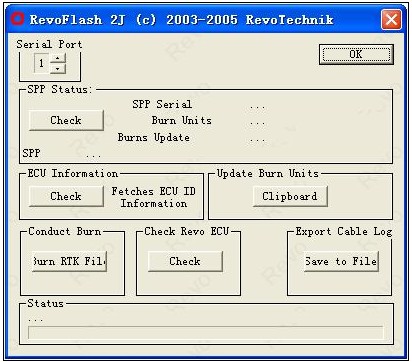Click the Burn Units label
The width and height of the screenshot is (412, 362).
click(x=182, y=120)
